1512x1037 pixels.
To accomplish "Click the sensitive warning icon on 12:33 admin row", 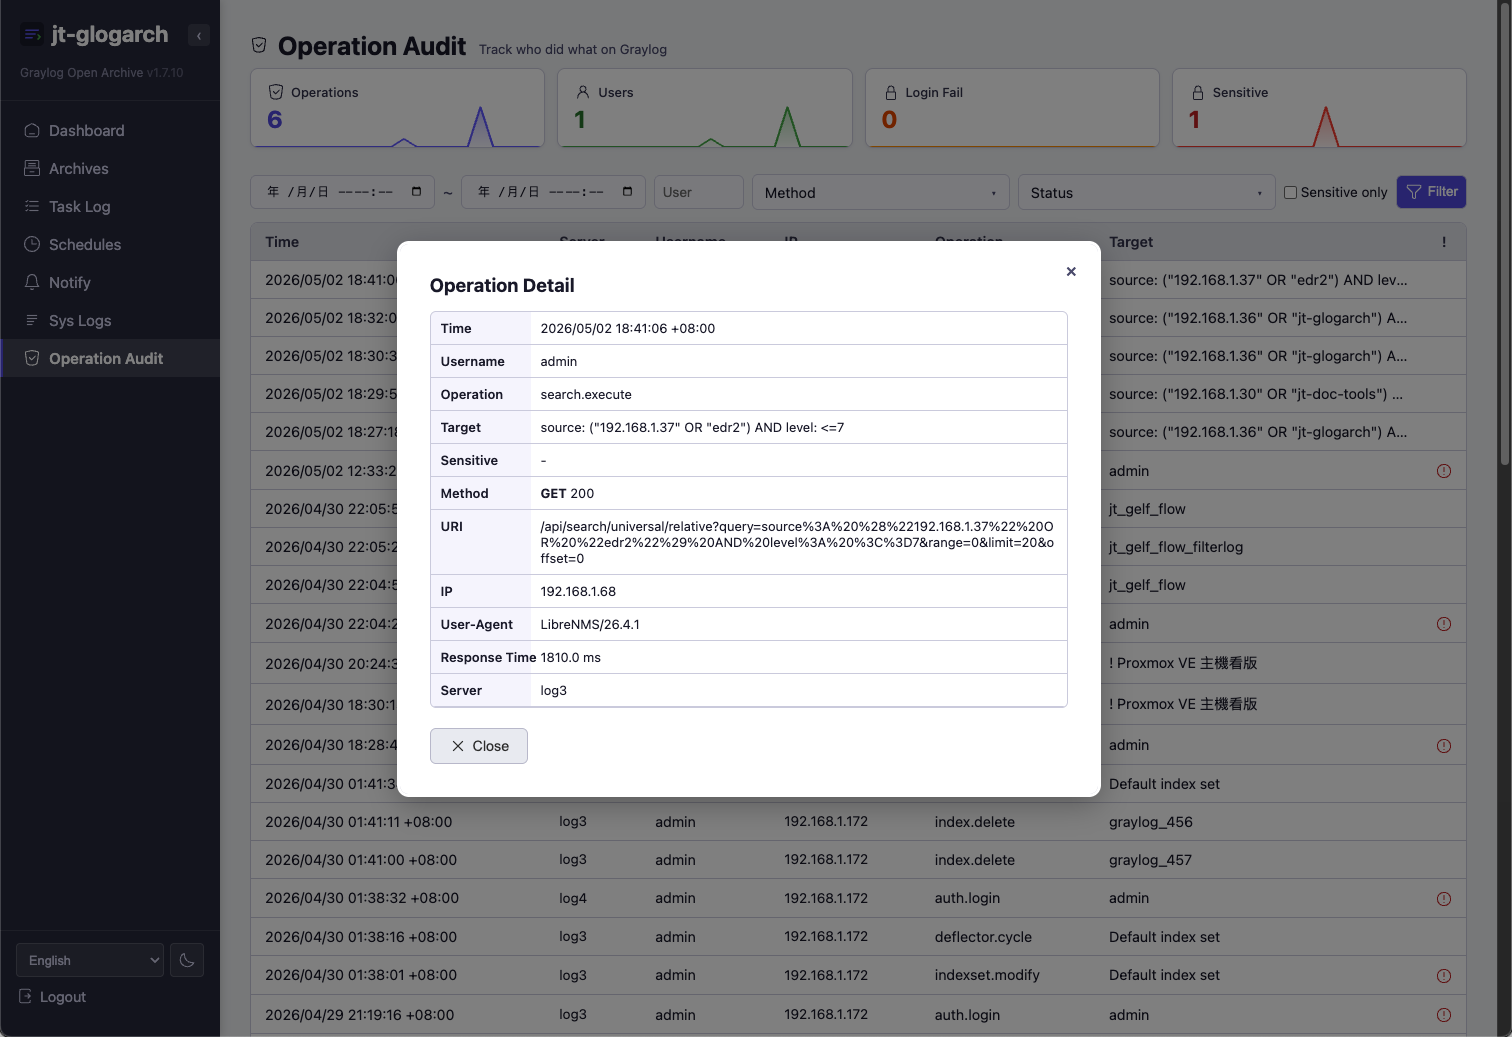I will tap(1444, 471).
